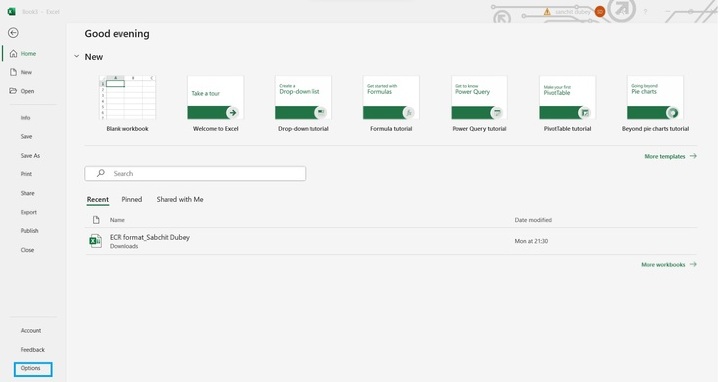The image size is (720, 382).
Task: Open the Print page
Action: (26, 174)
